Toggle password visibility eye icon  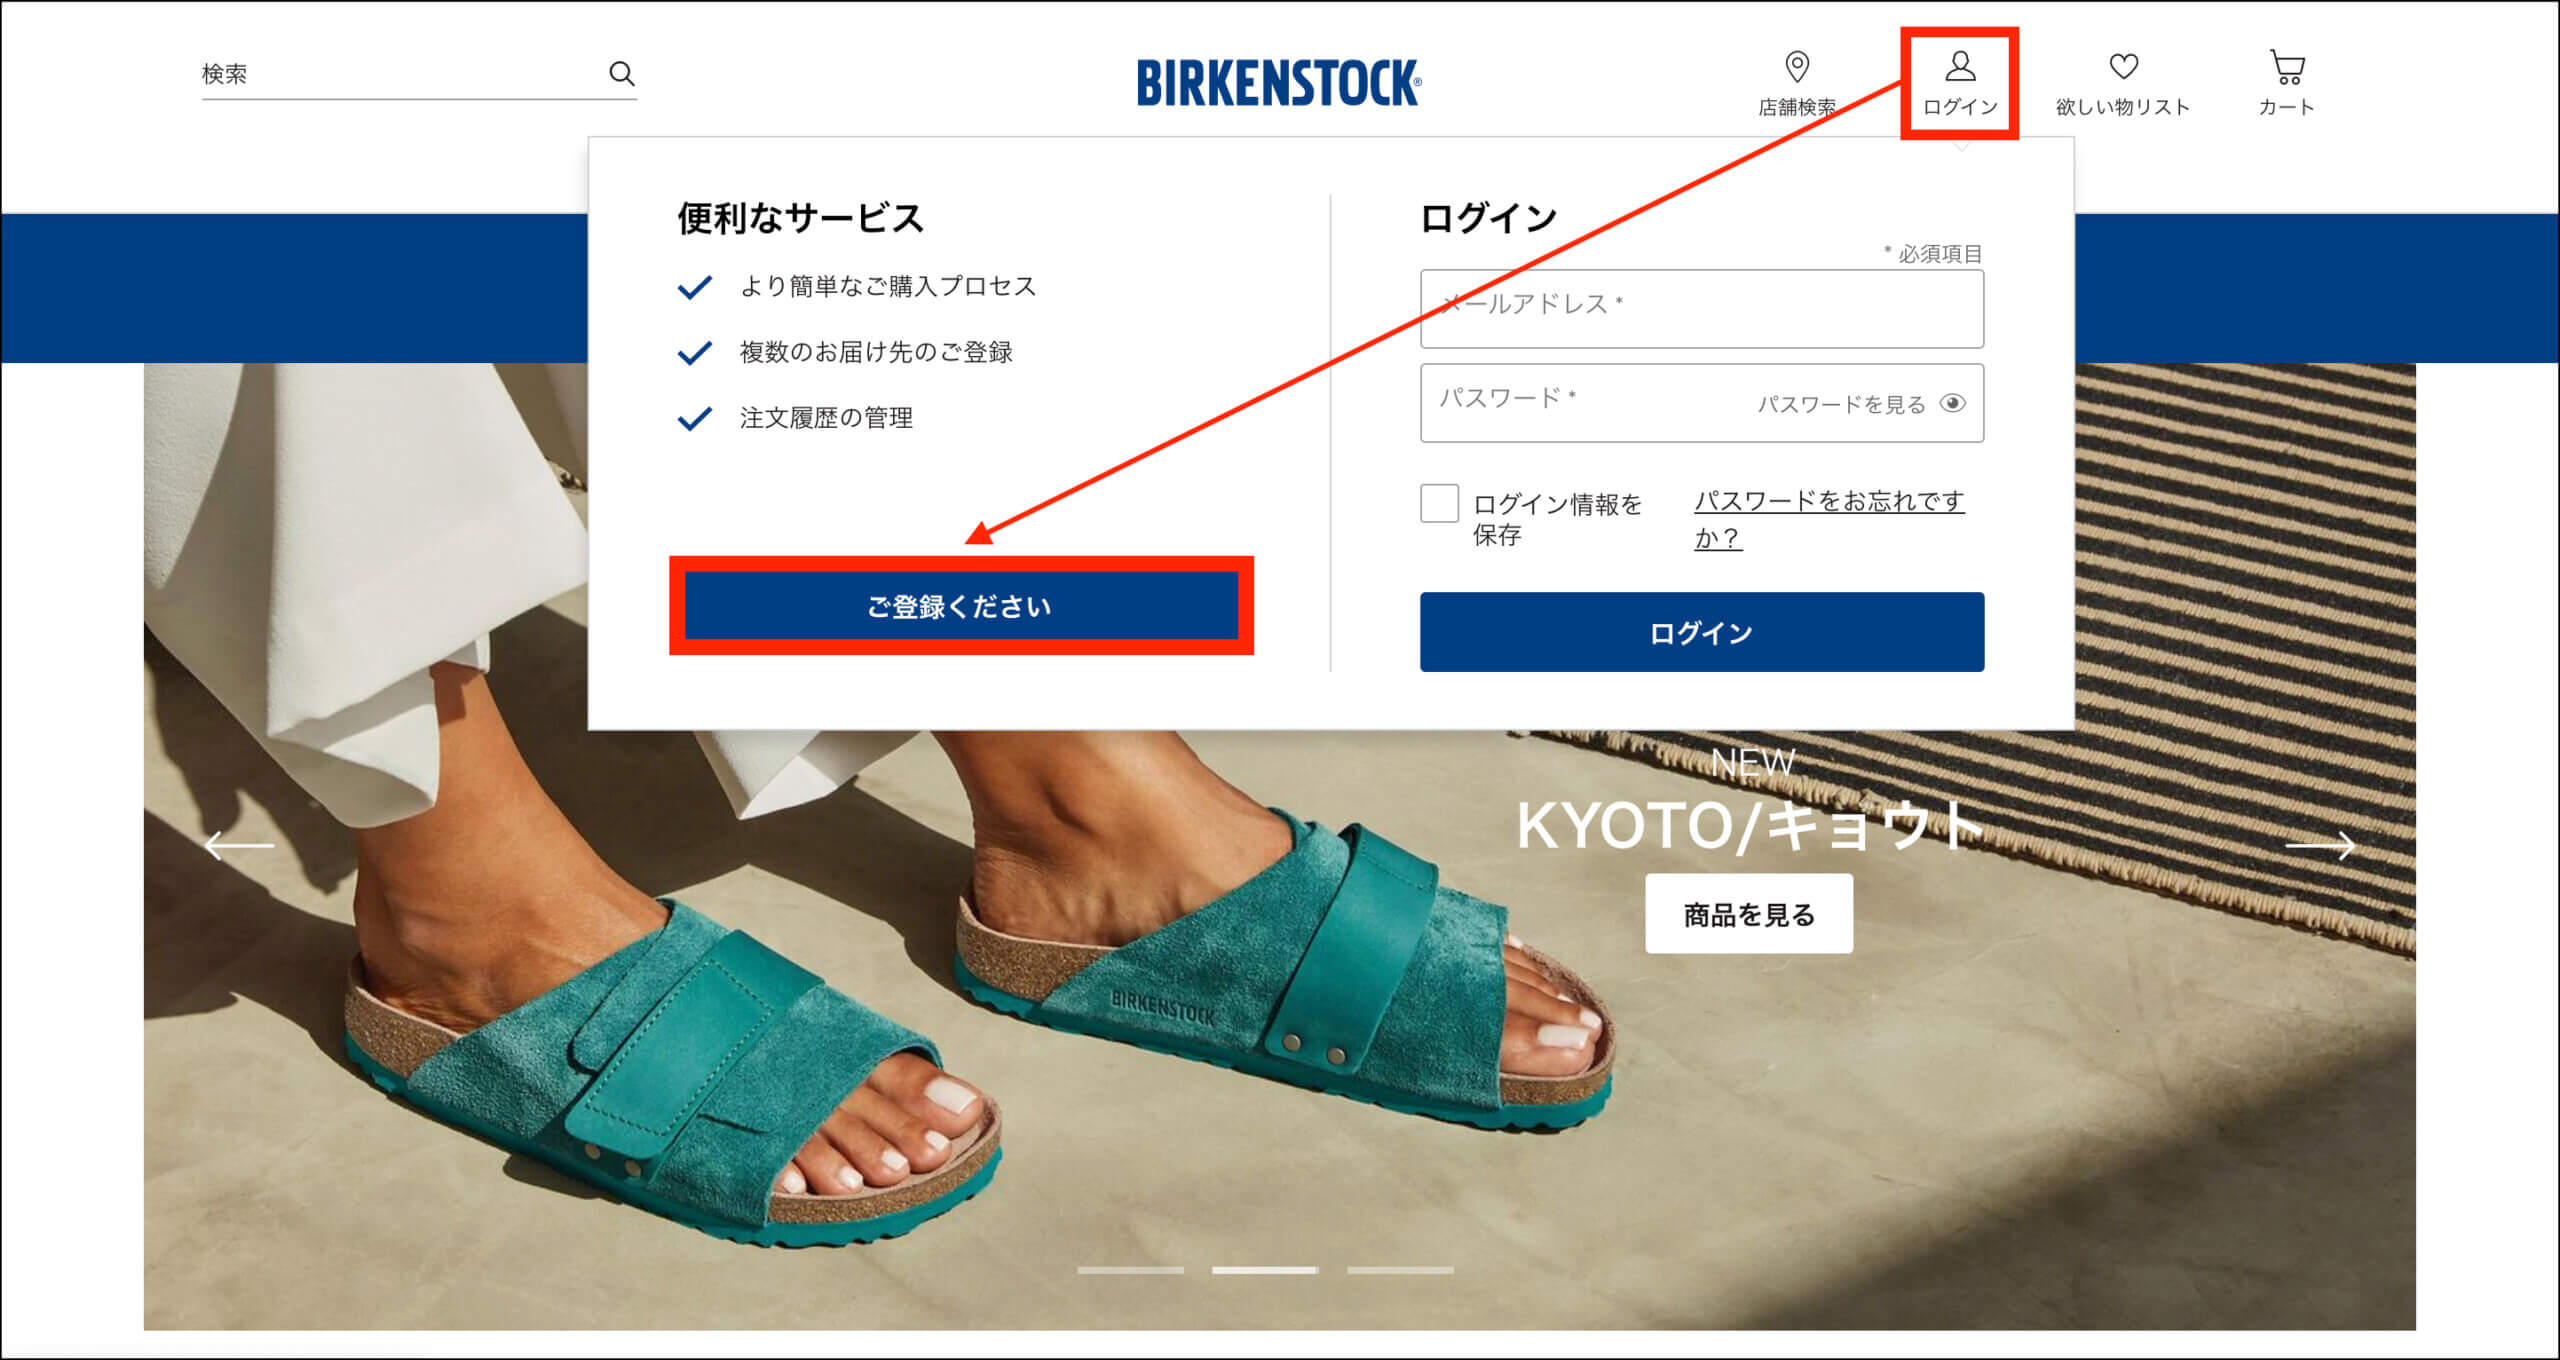[x=1952, y=403]
